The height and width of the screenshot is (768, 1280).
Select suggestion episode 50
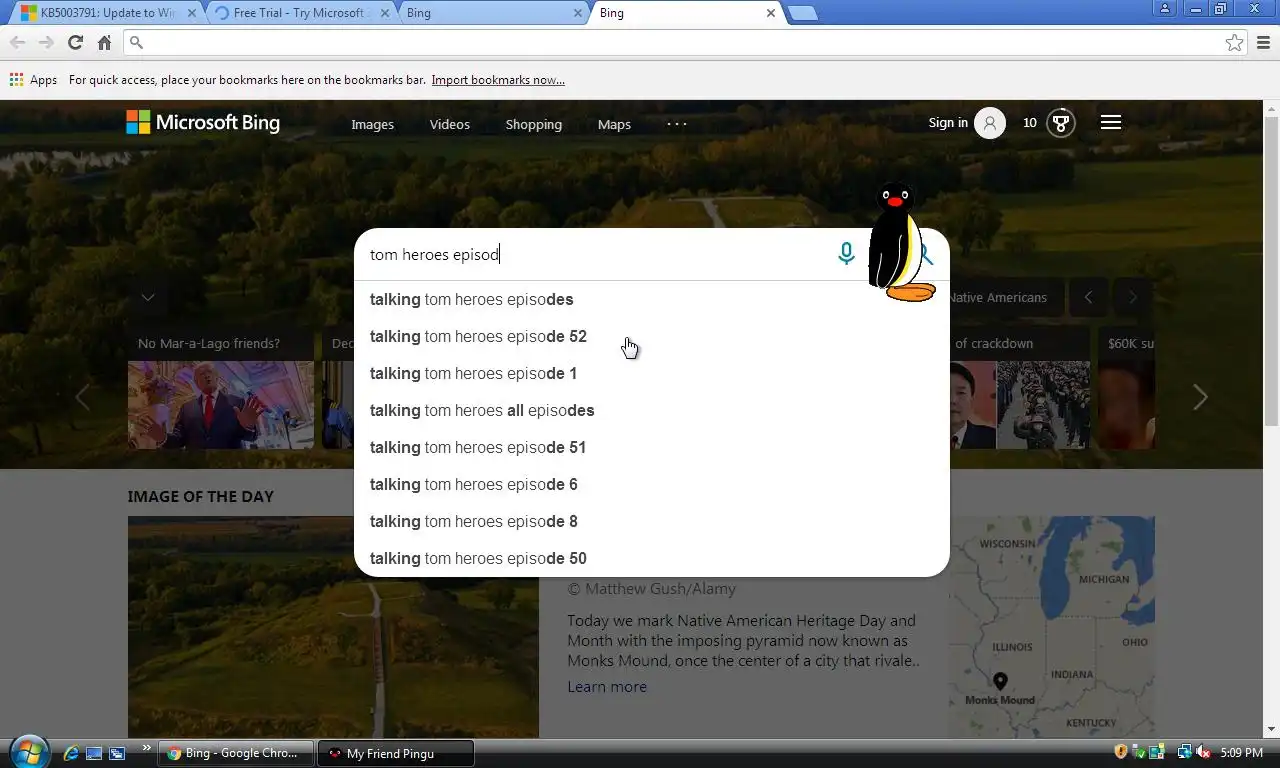[652, 558]
